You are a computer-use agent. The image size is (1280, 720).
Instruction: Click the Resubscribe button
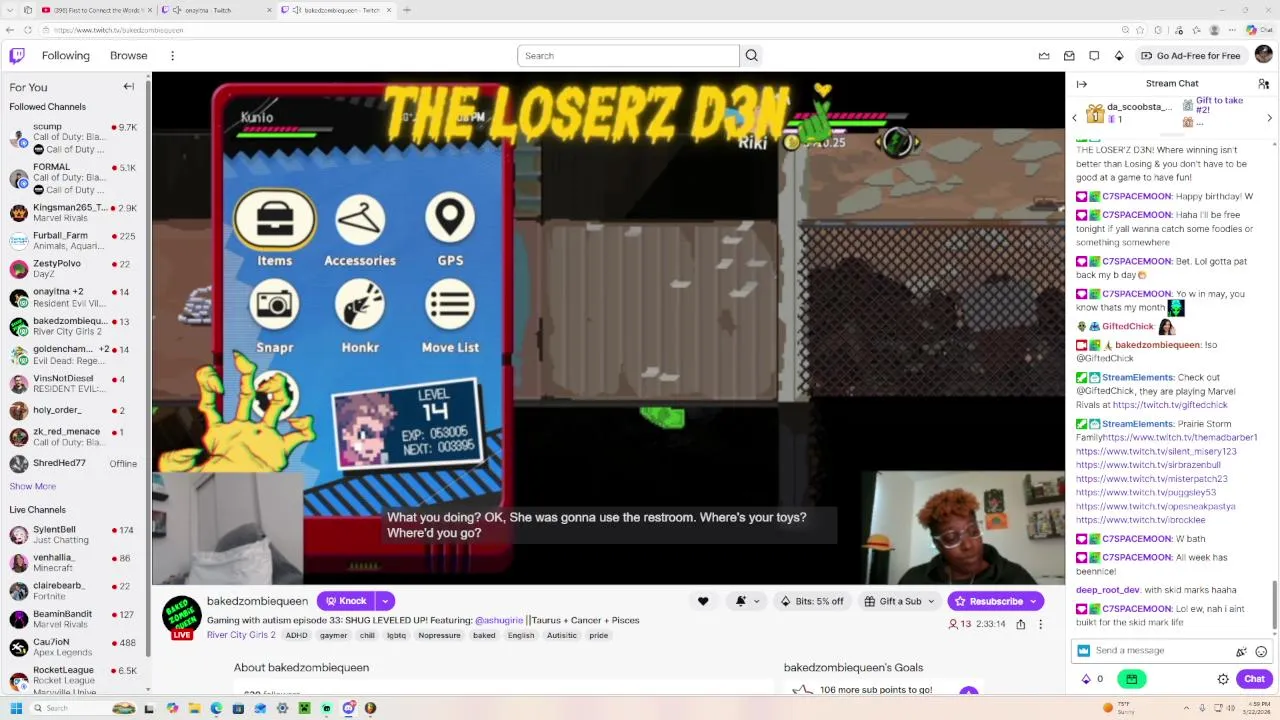995,601
